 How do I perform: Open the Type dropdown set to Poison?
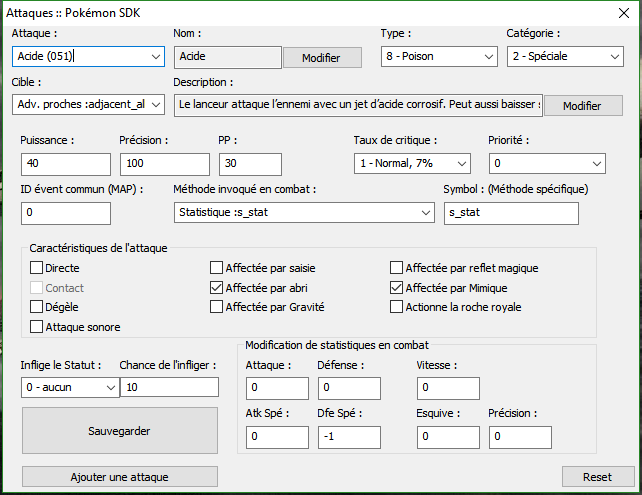point(439,57)
